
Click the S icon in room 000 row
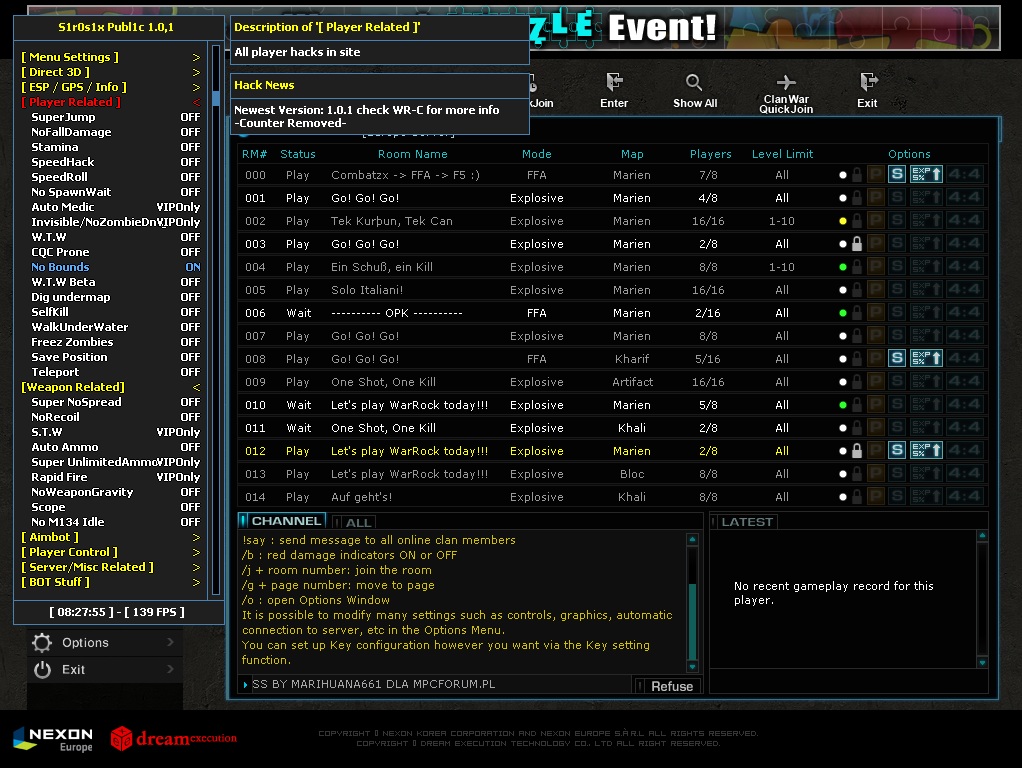[x=897, y=174]
